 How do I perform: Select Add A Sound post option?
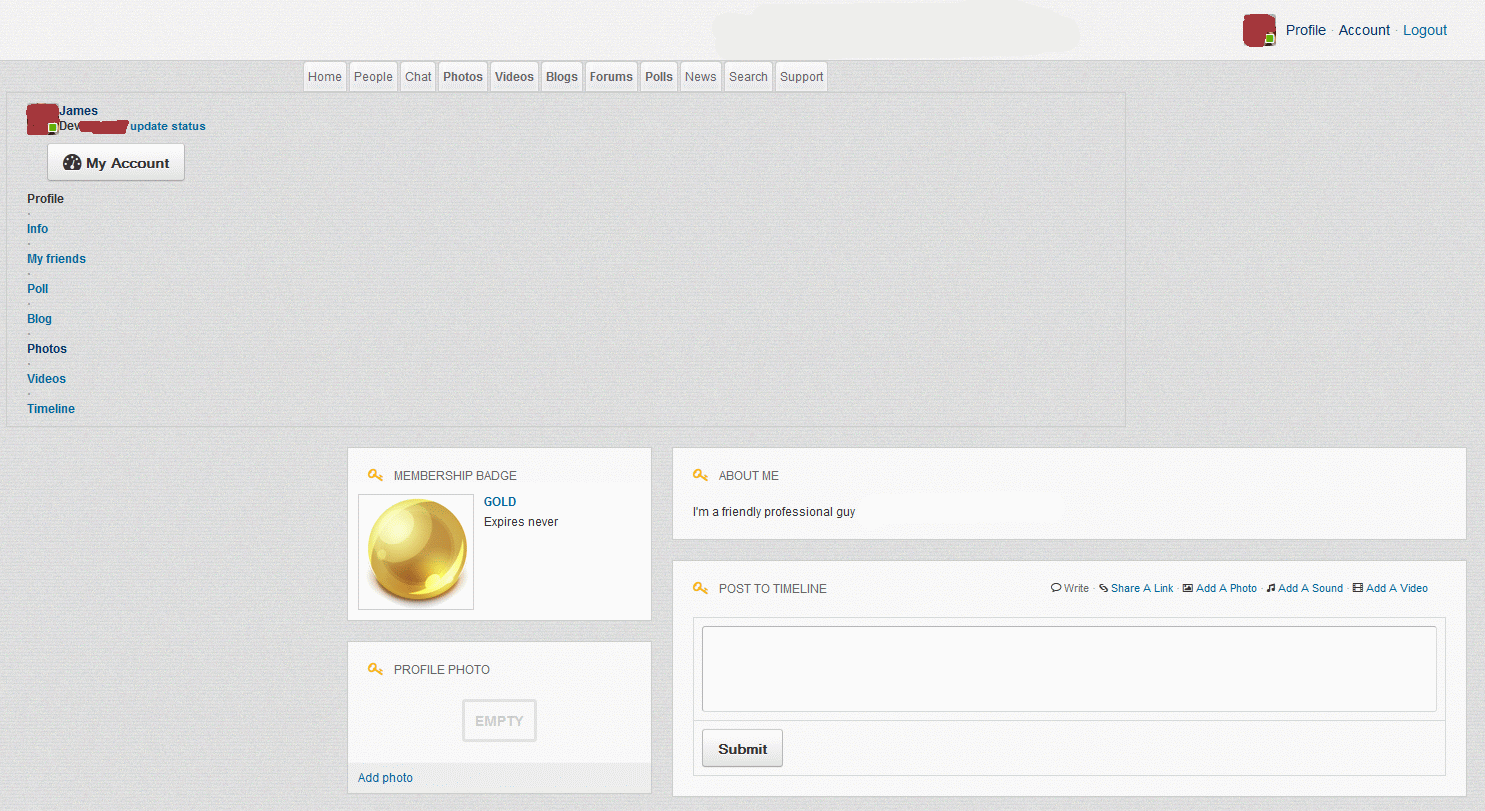1305,588
